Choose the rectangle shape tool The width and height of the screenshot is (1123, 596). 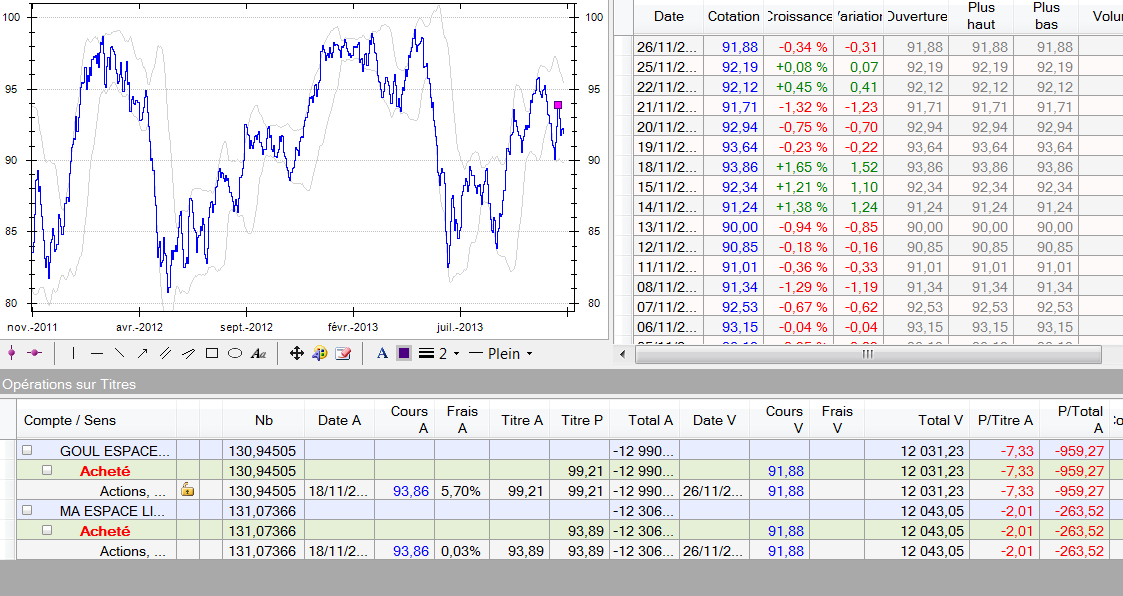[212, 353]
